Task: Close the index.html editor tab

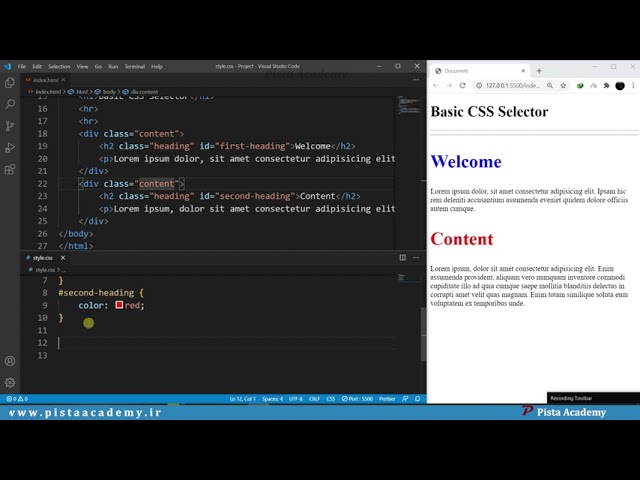Action: pyautogui.click(x=63, y=80)
